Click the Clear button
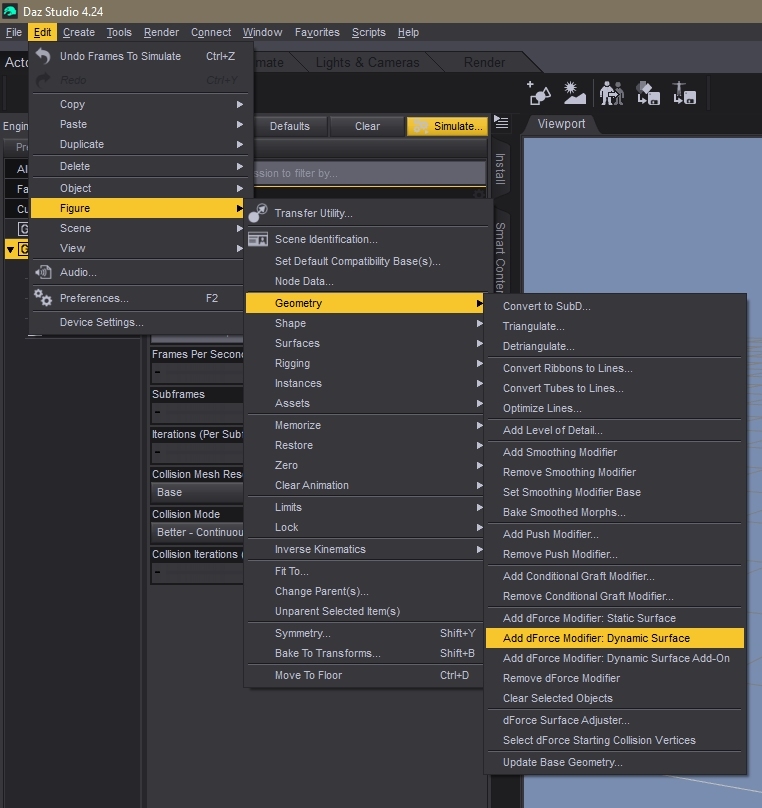The height and width of the screenshot is (808, 762). click(x=367, y=126)
